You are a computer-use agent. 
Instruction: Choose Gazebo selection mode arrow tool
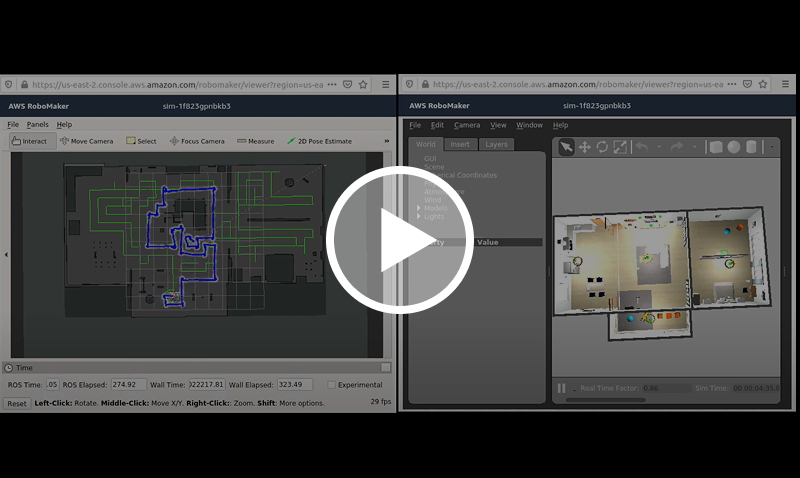[566, 147]
